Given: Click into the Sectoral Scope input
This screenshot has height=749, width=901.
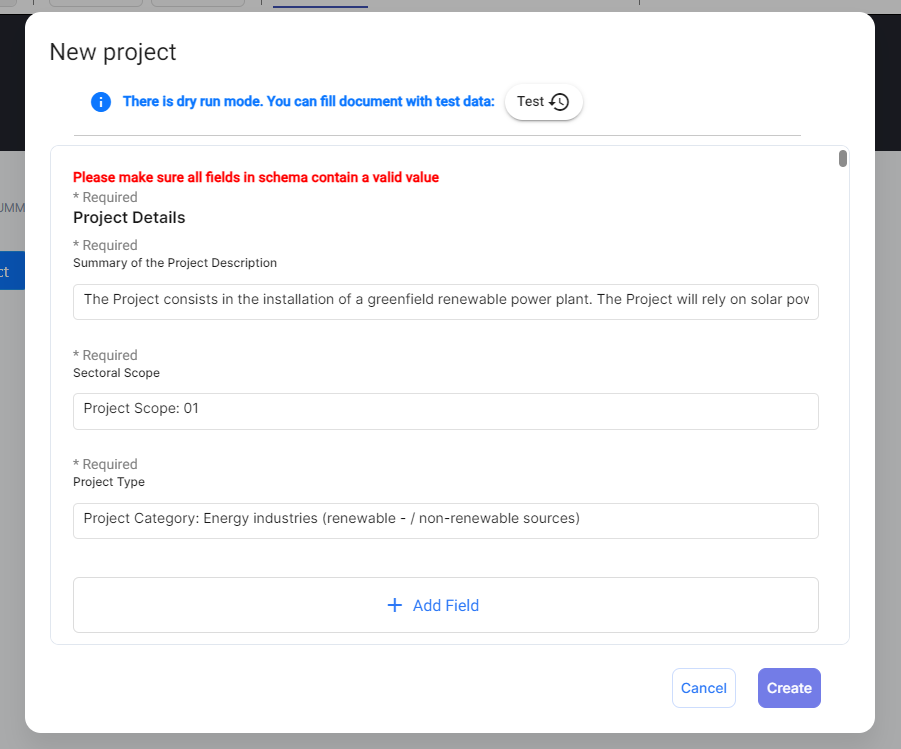Looking at the screenshot, I should point(445,410).
